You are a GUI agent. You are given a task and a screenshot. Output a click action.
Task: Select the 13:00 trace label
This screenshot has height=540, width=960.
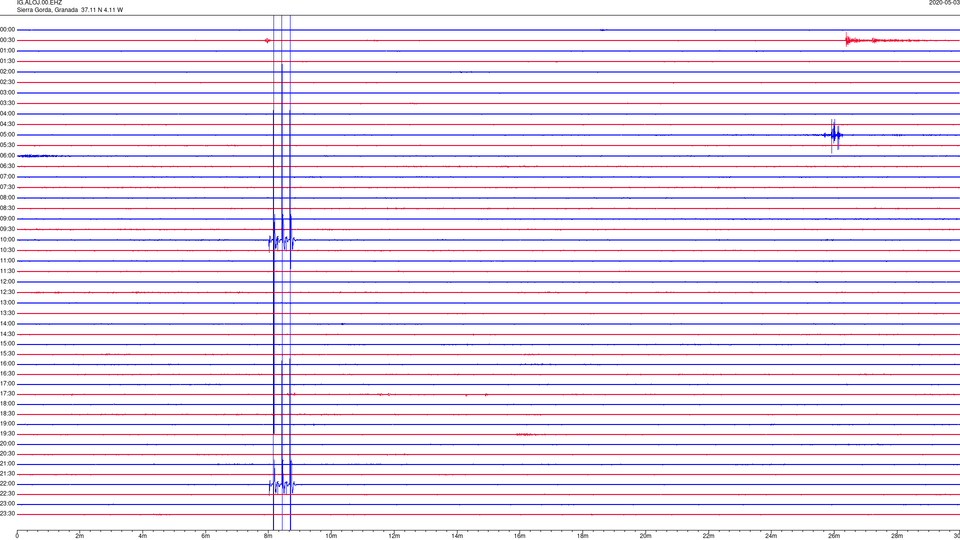7,302
